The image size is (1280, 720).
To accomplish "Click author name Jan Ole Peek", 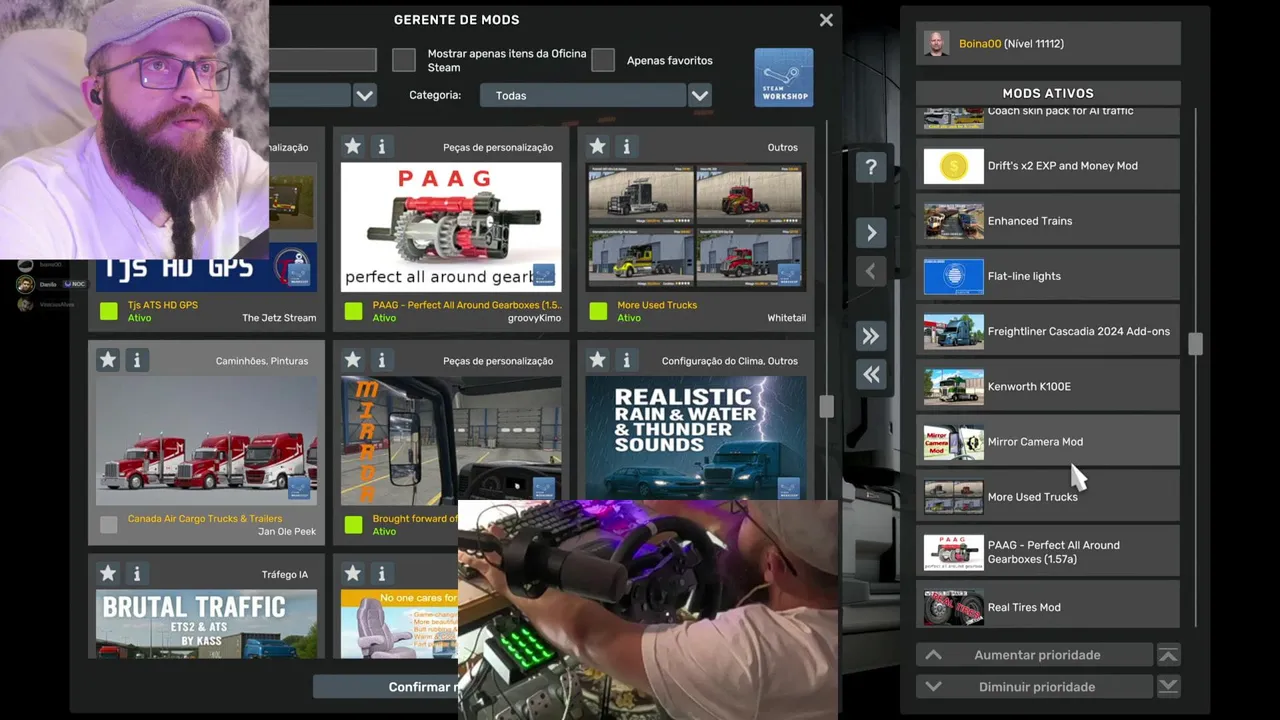I will (x=287, y=531).
